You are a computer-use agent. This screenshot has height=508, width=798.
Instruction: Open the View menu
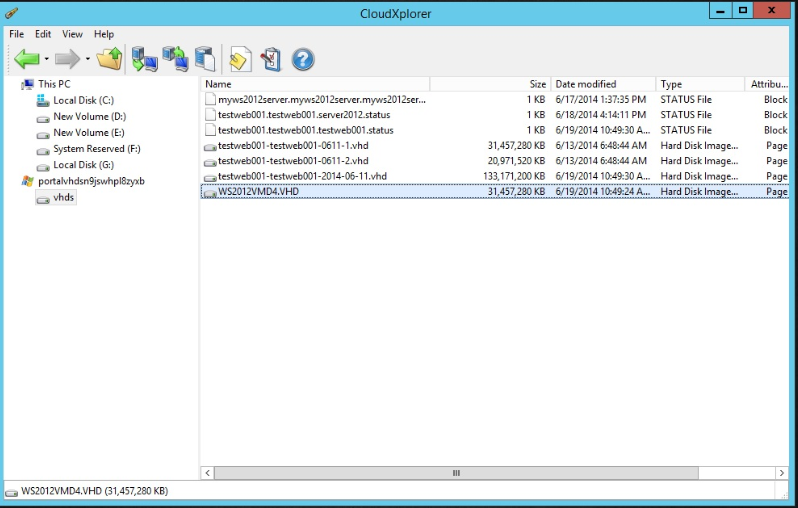coord(72,34)
